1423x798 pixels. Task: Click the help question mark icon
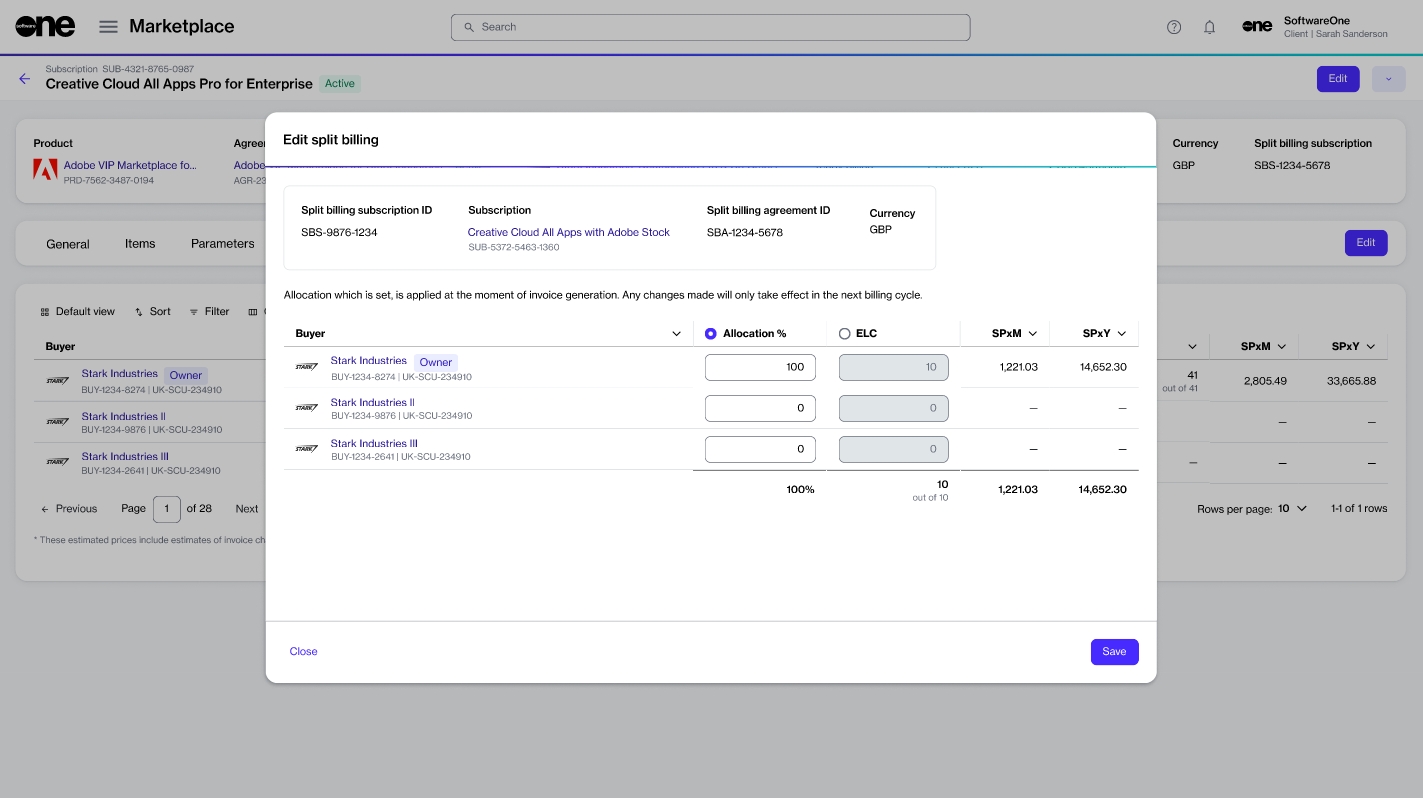point(1174,27)
